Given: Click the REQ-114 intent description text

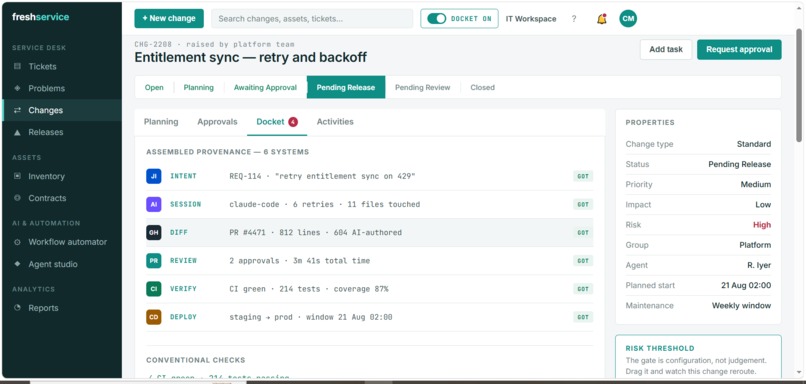Looking at the screenshot, I should click(322, 176).
